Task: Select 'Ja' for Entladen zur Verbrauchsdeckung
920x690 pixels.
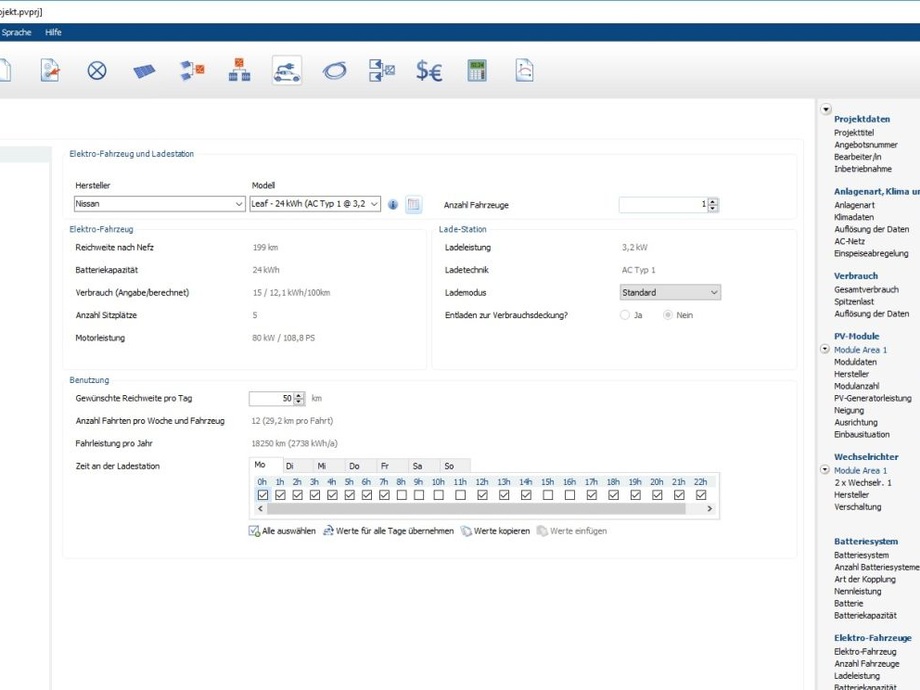Action: tap(625, 315)
